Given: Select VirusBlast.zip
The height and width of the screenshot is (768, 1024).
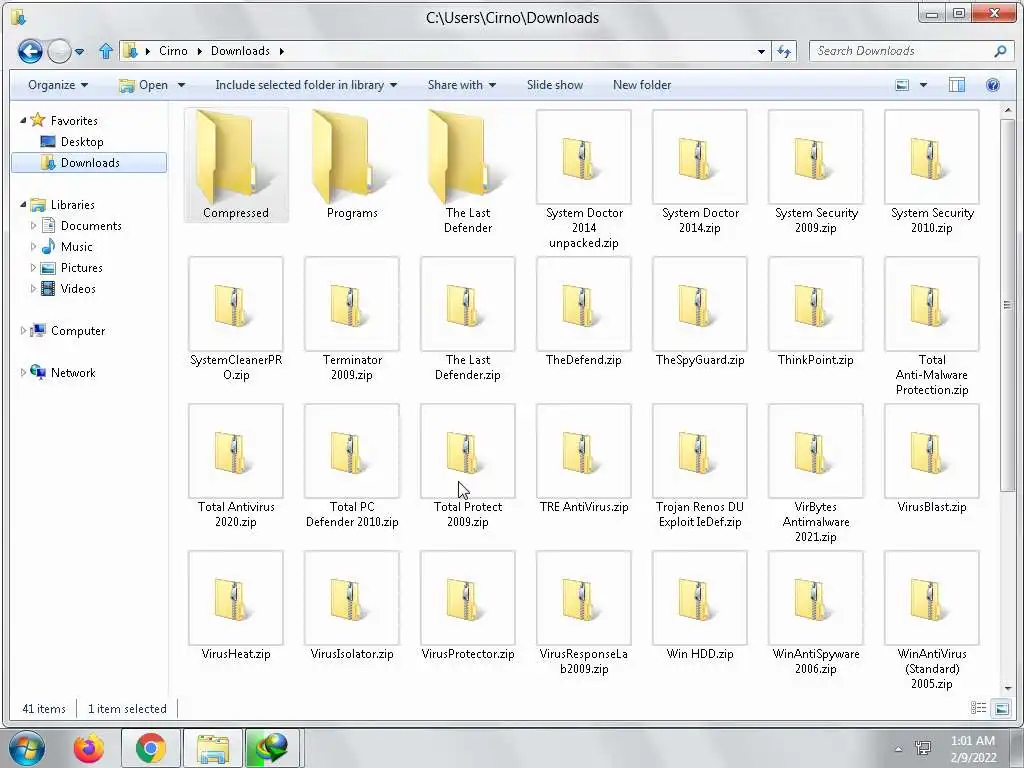Looking at the screenshot, I should (932, 459).
